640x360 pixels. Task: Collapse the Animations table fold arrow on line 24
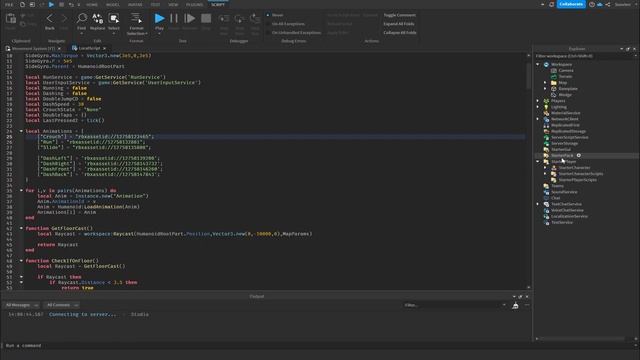[21, 131]
